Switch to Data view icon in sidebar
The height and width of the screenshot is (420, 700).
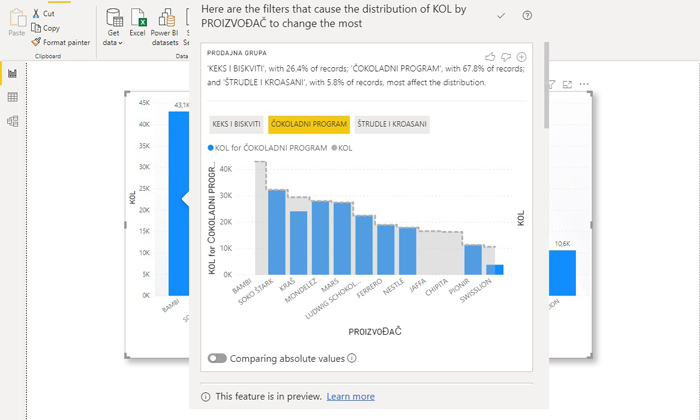tap(12, 97)
